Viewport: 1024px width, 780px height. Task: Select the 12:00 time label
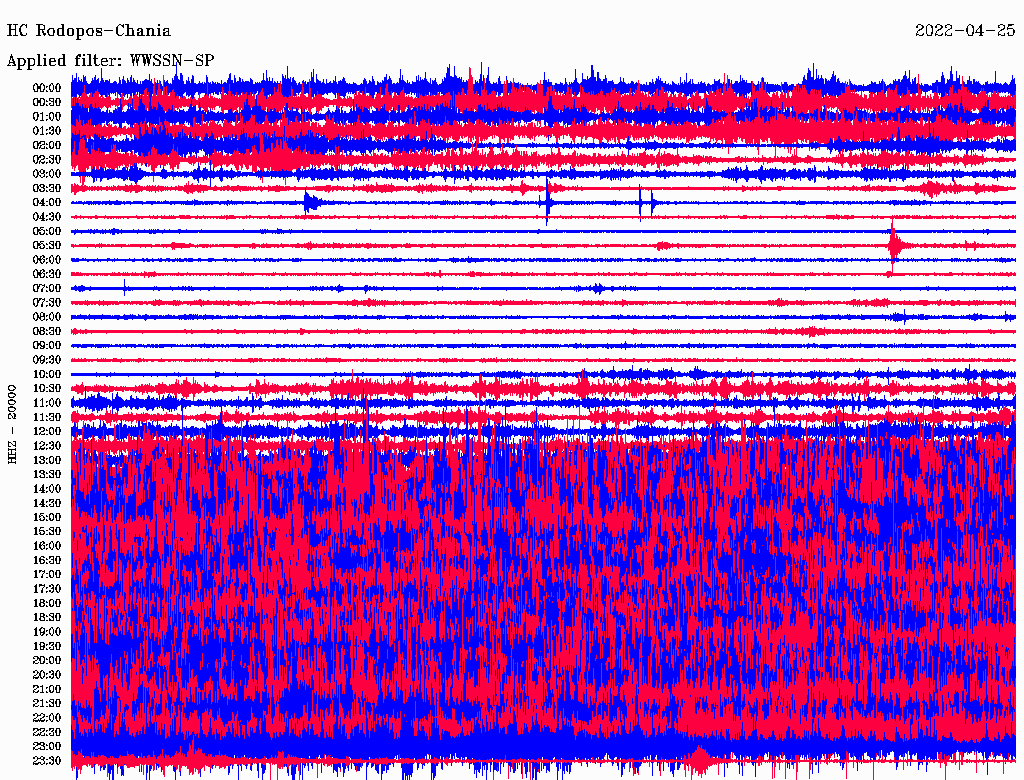click(x=47, y=431)
